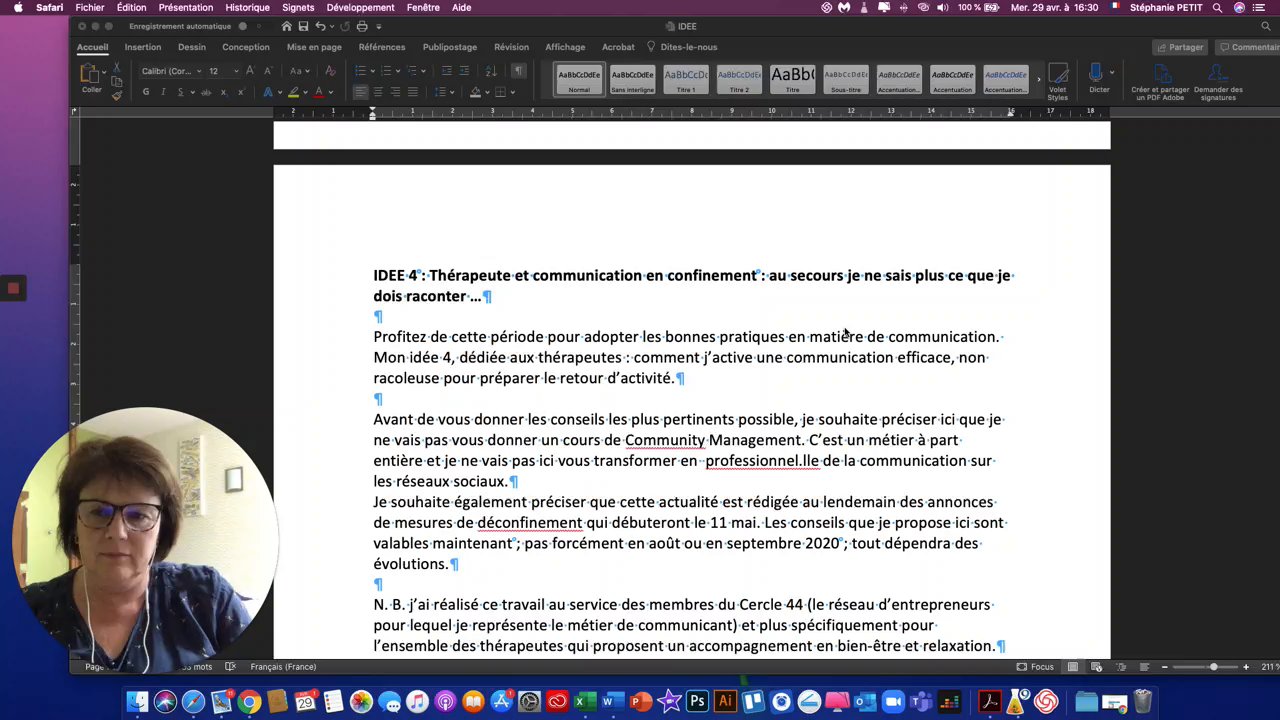This screenshot has width=1280, height=720.
Task: Click Créer et partager un PDF Adobe
Action: coord(1160,82)
